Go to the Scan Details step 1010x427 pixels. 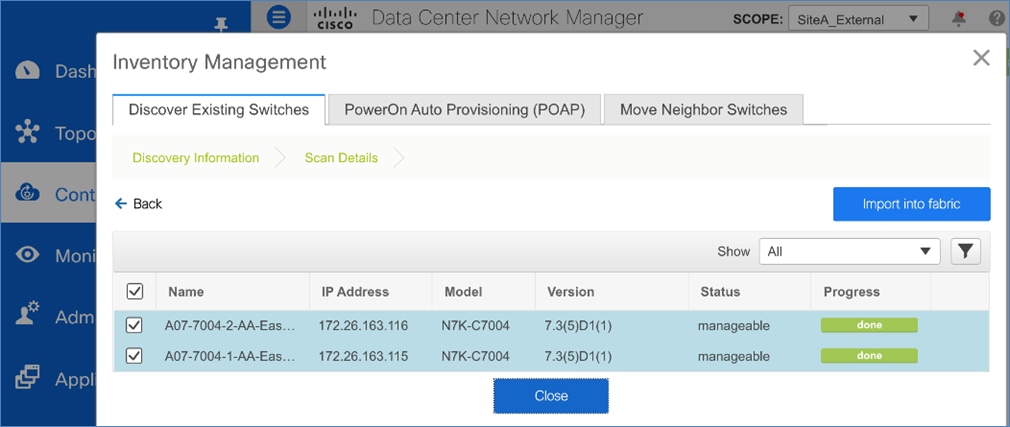coord(341,158)
